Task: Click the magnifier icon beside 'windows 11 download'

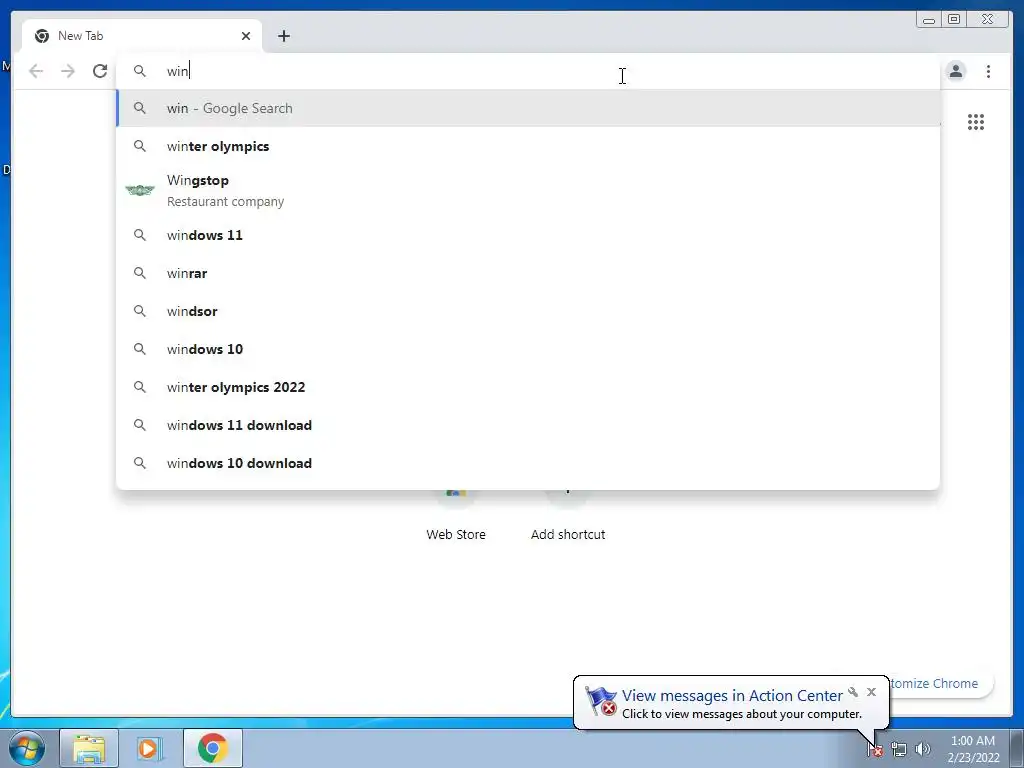Action: [x=140, y=425]
